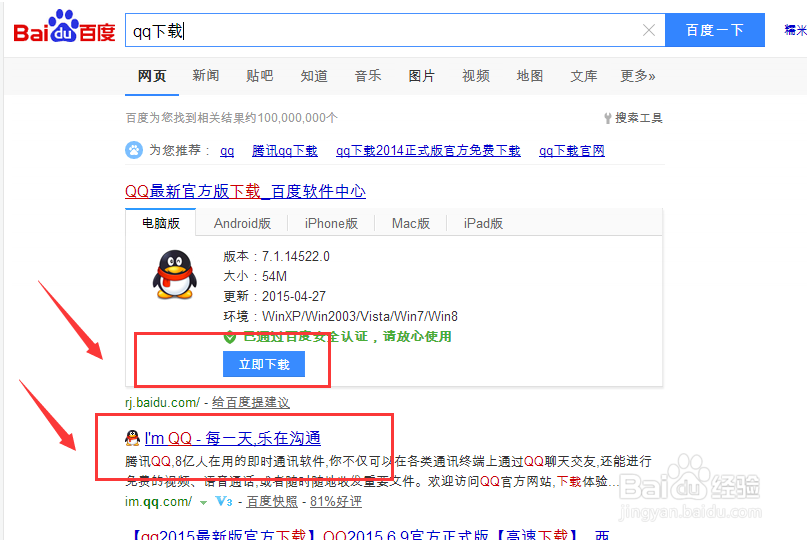Select the 电脑版 tab

coord(161,223)
